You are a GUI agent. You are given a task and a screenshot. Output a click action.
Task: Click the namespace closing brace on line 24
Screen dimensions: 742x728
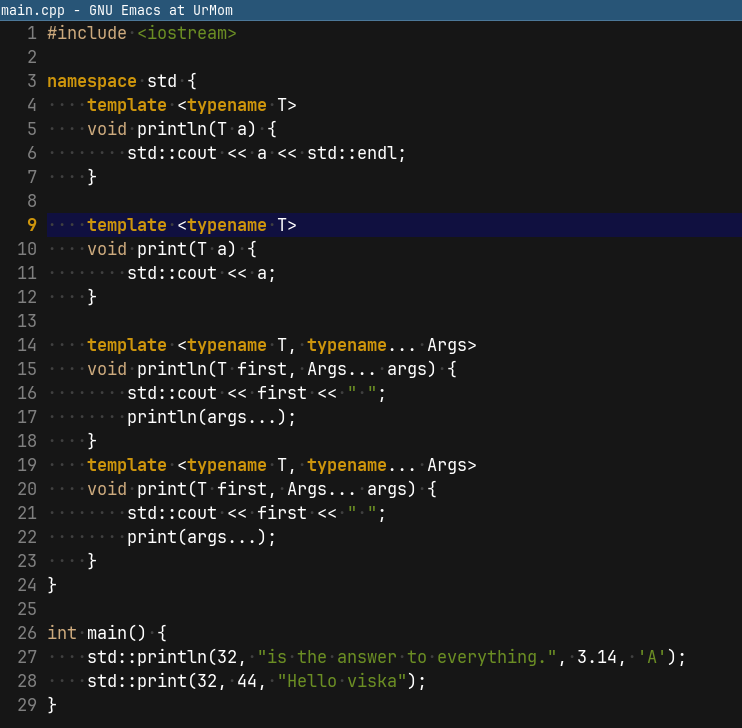coord(52,585)
